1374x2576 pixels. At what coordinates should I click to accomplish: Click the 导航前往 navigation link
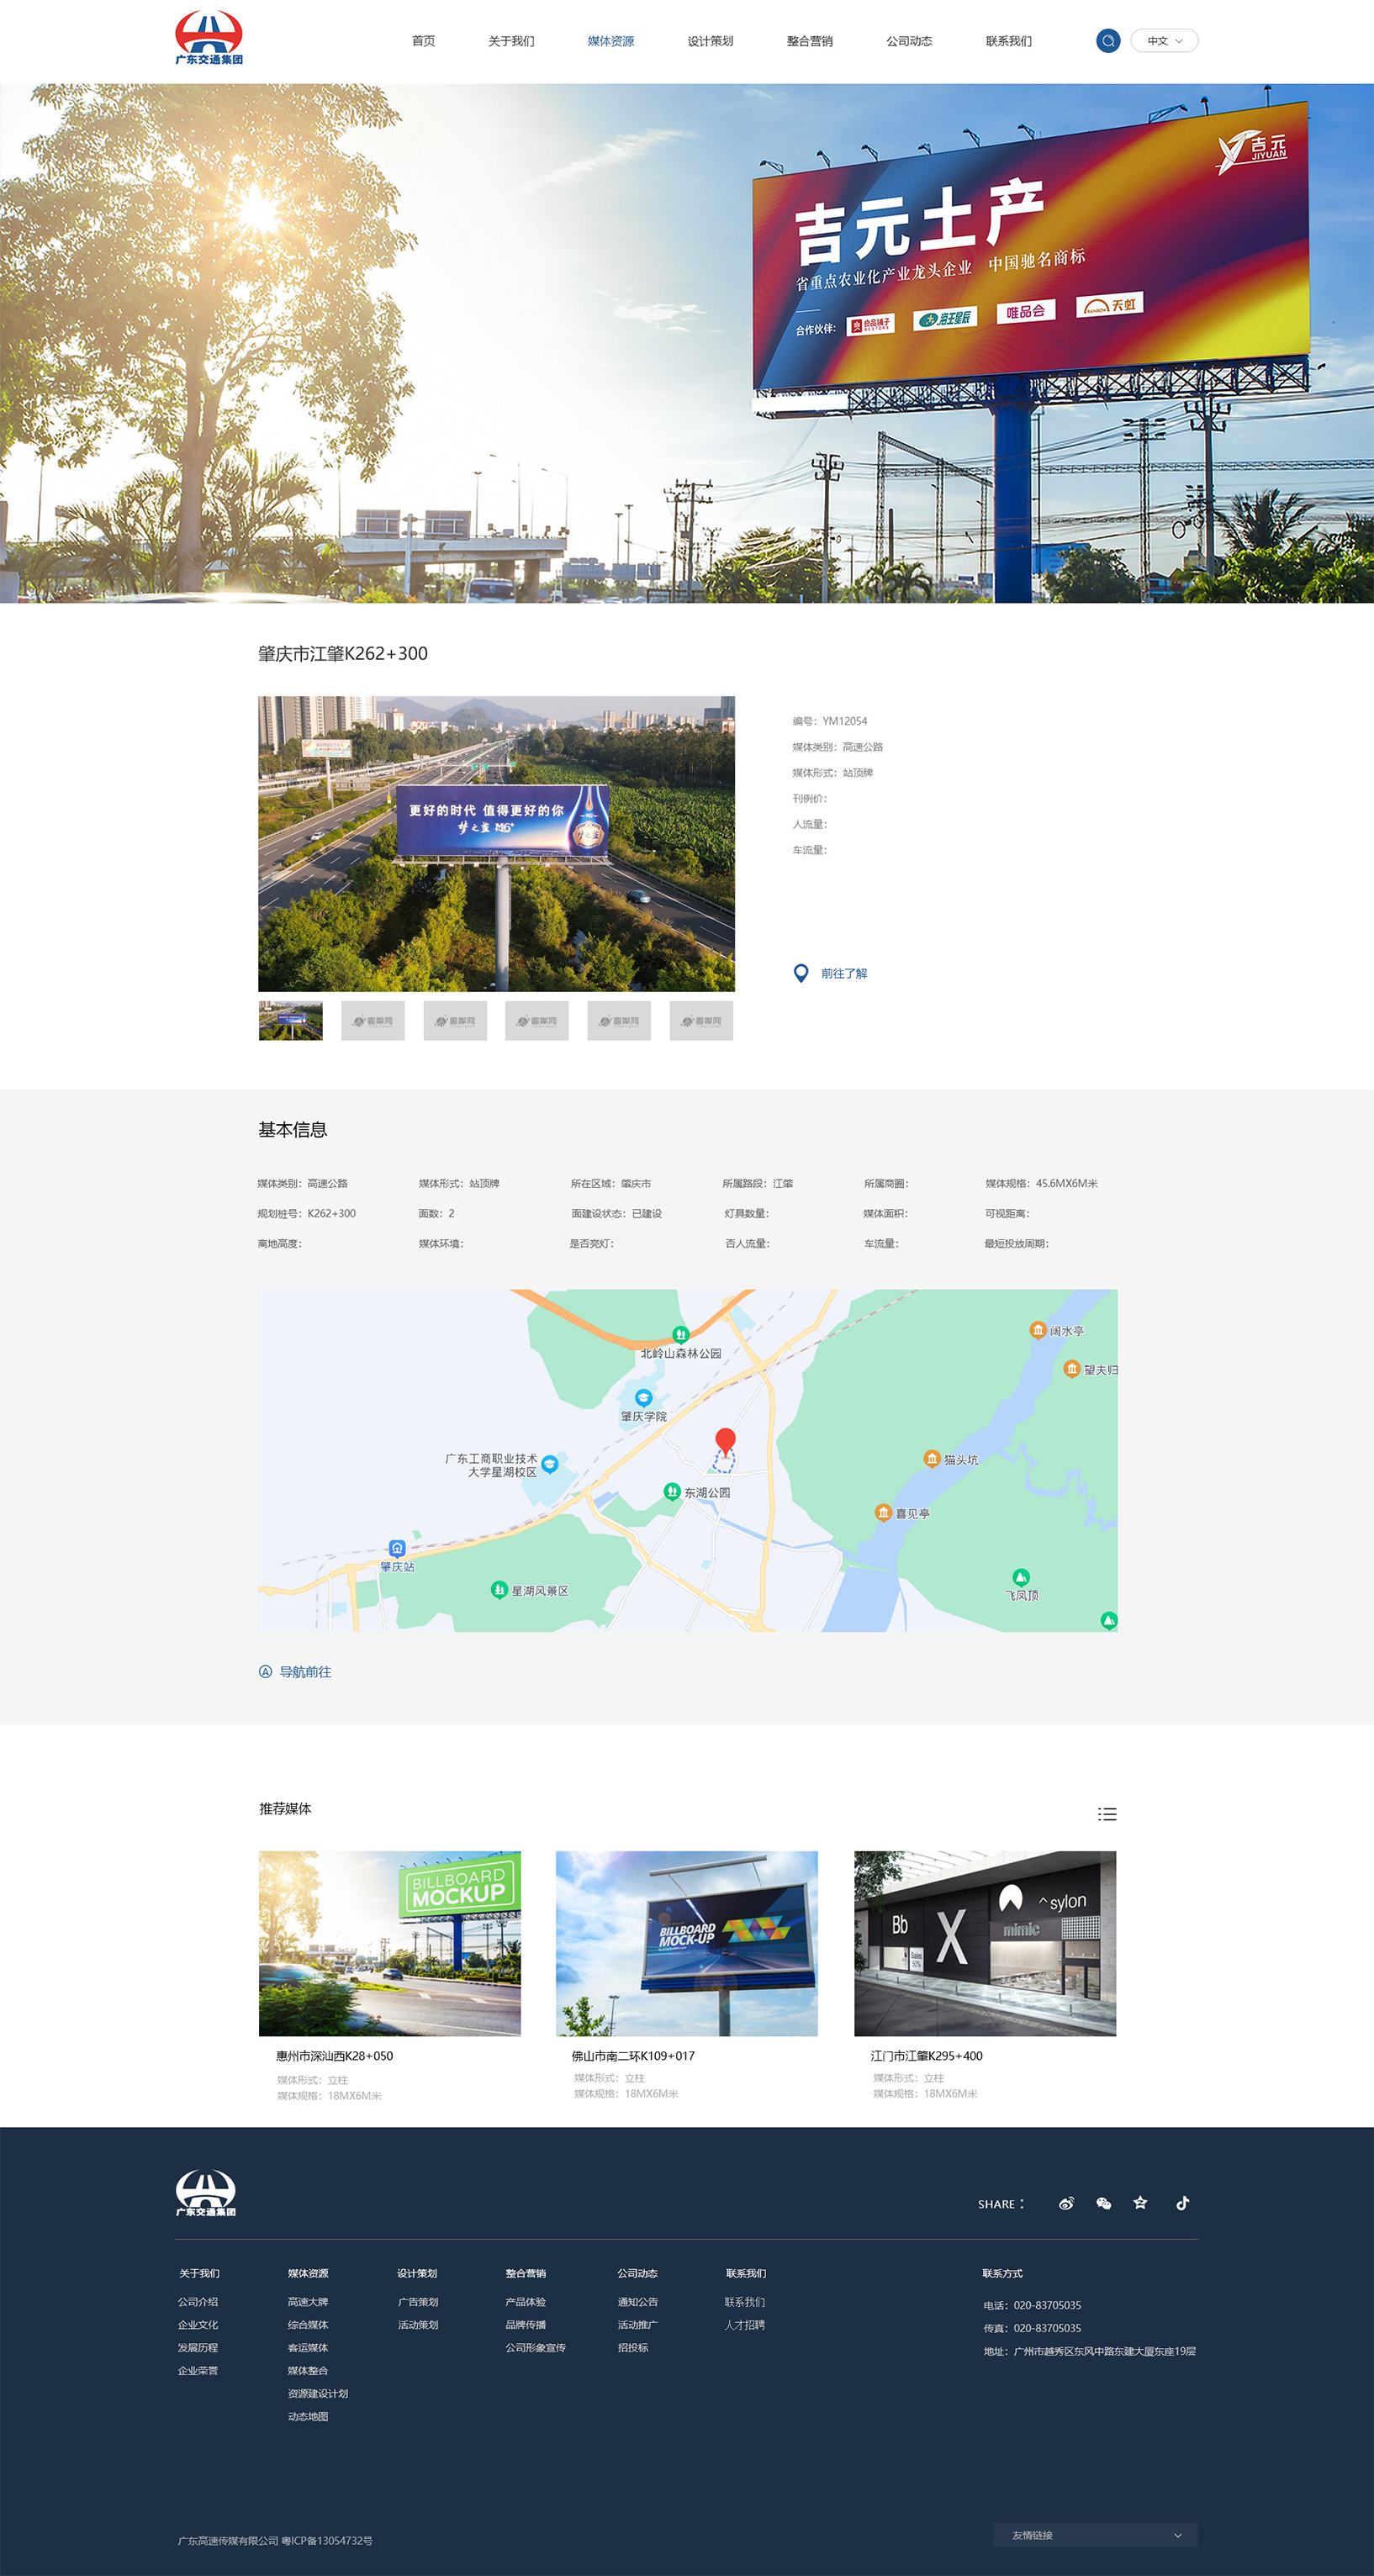tap(295, 1672)
